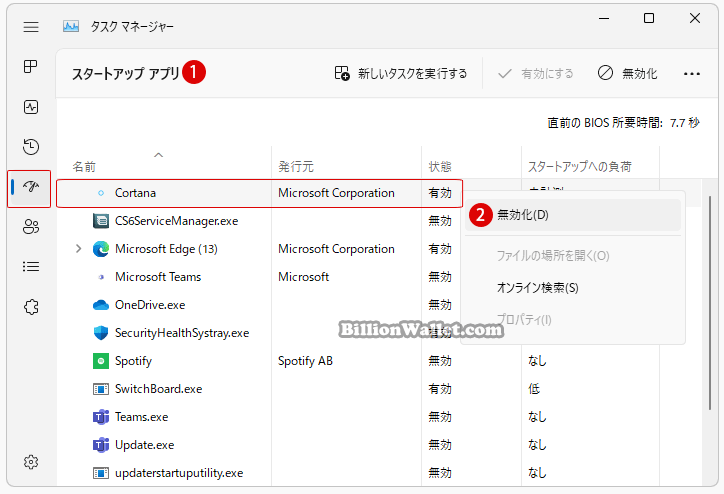Click the OneDrive.exe cloud icon
The width and height of the screenshot is (724, 494).
[101, 305]
